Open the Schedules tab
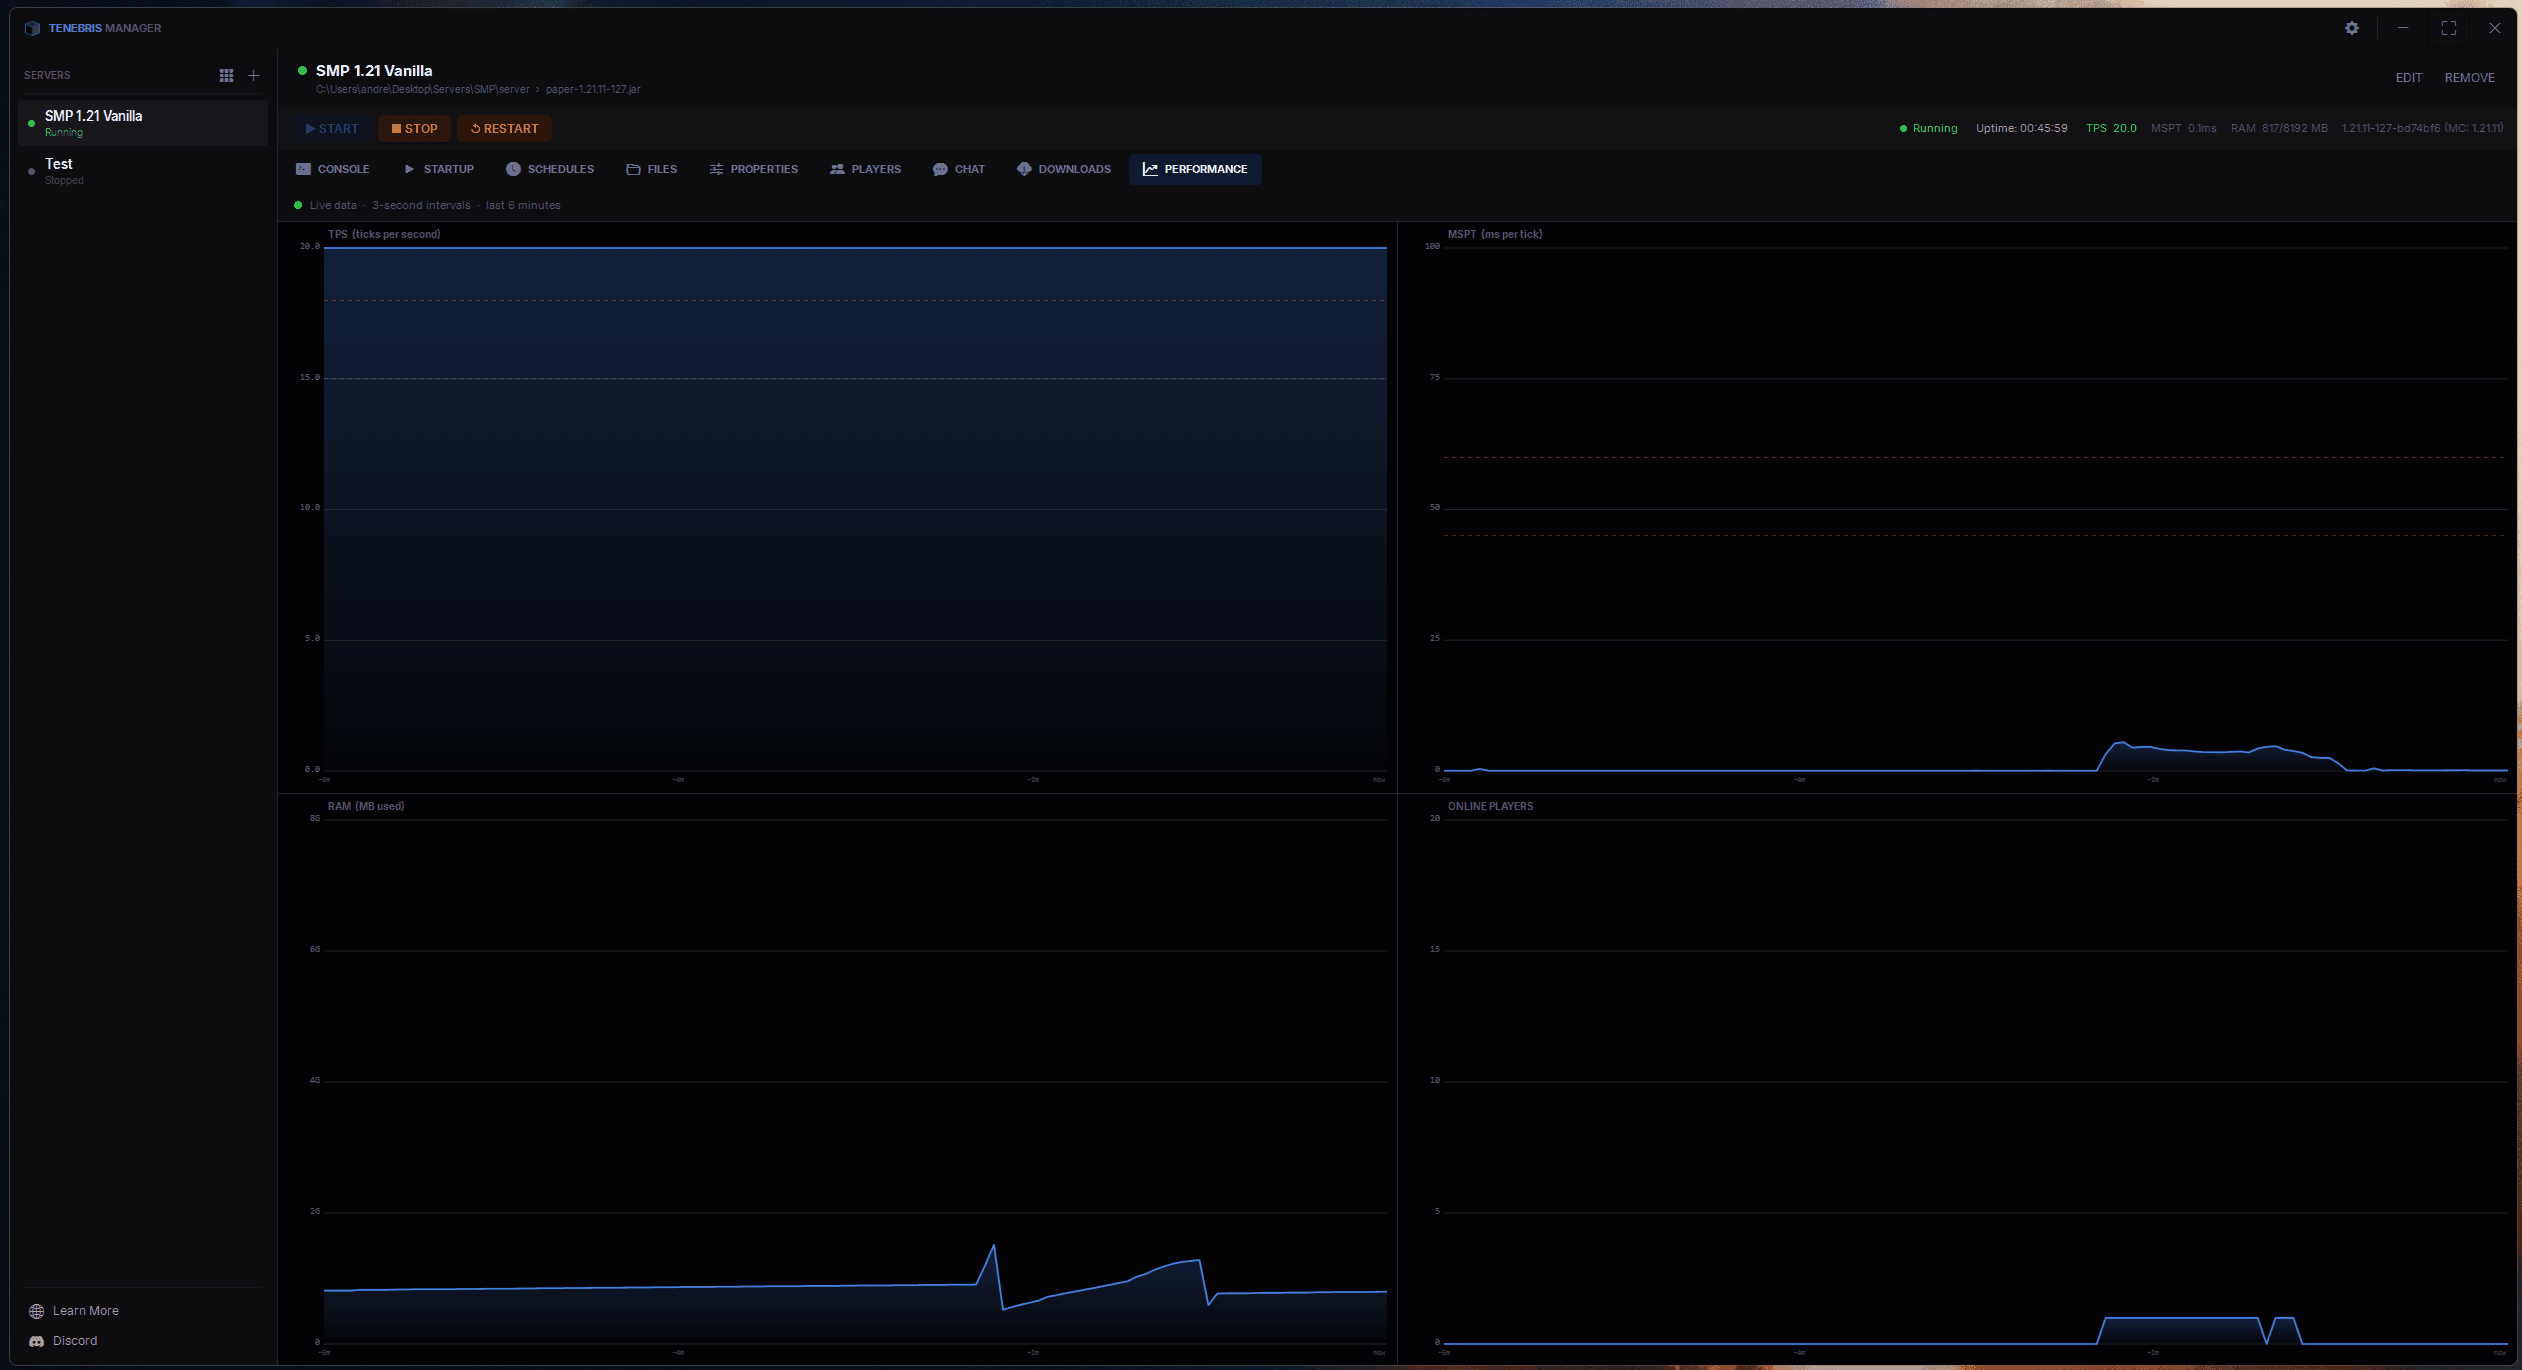2522x1370 pixels. 550,169
